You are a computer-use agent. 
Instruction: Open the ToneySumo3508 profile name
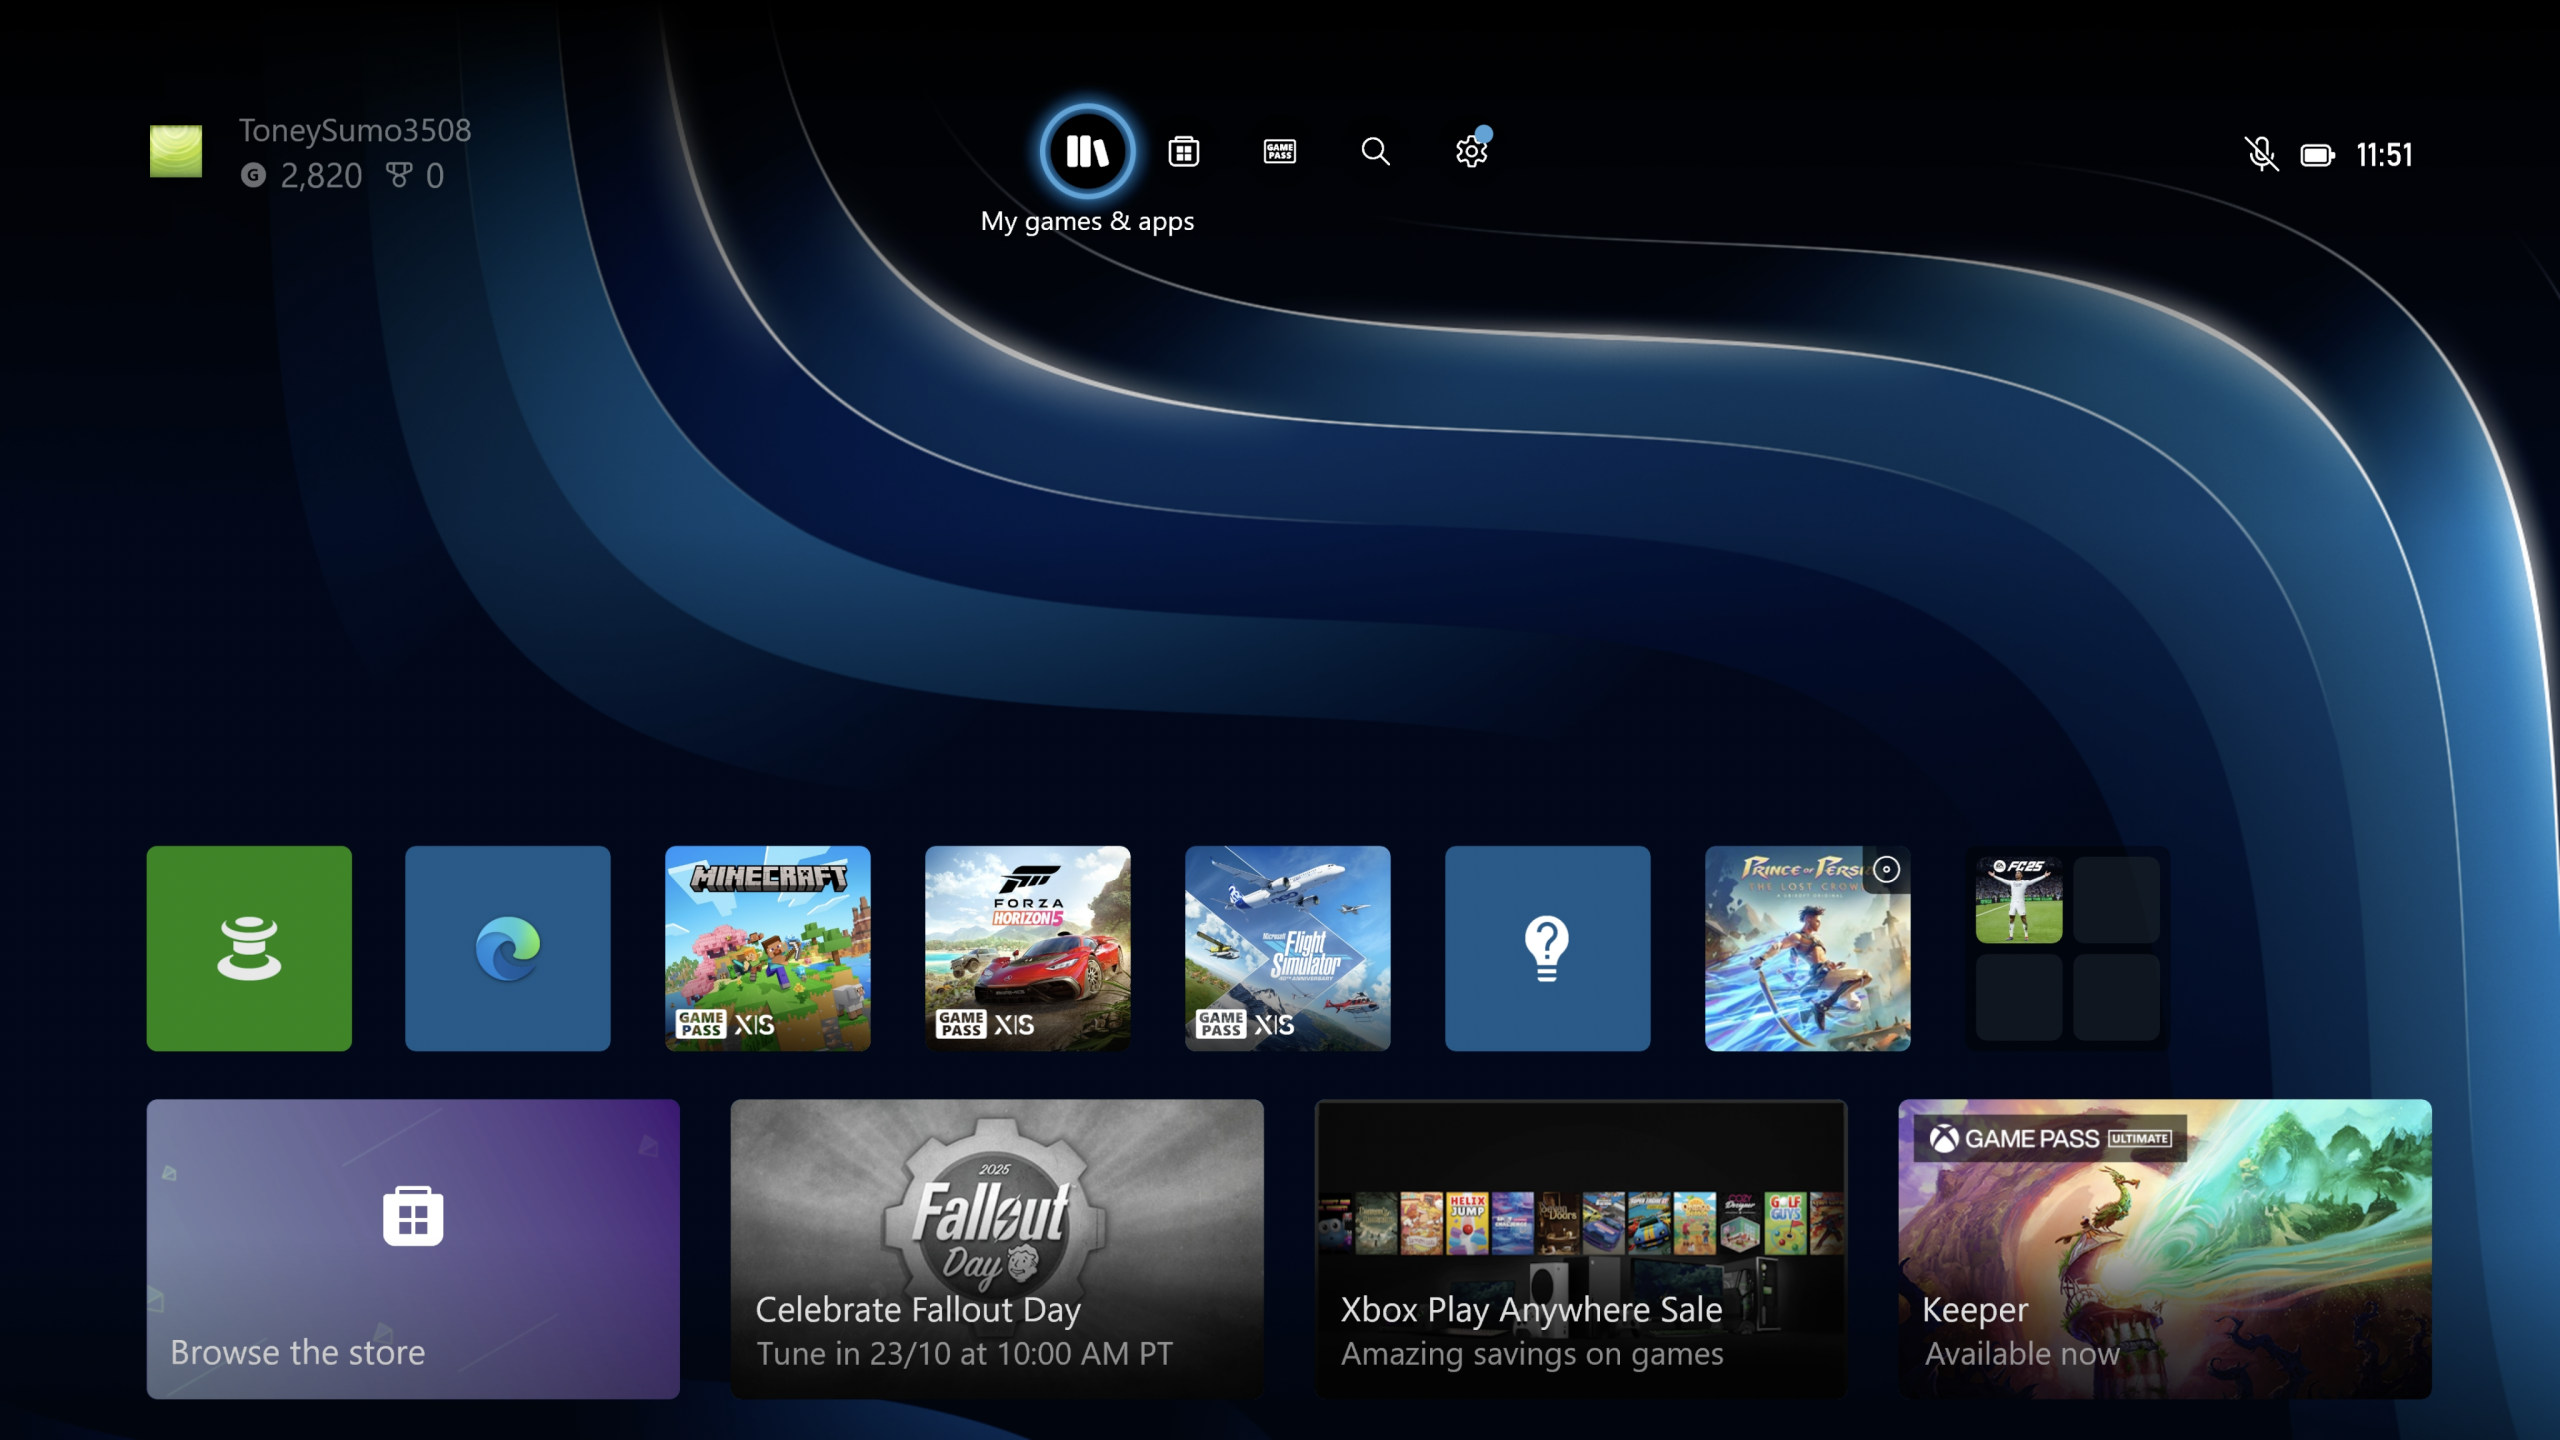[355, 130]
